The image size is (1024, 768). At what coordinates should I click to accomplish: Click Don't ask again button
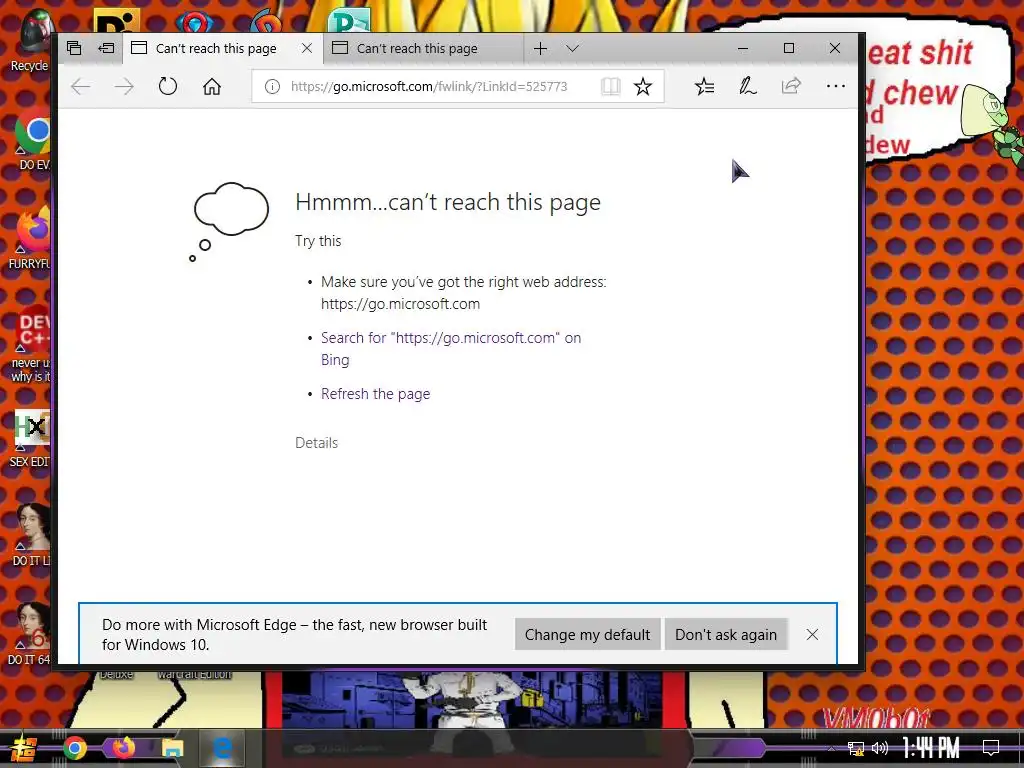coord(726,635)
